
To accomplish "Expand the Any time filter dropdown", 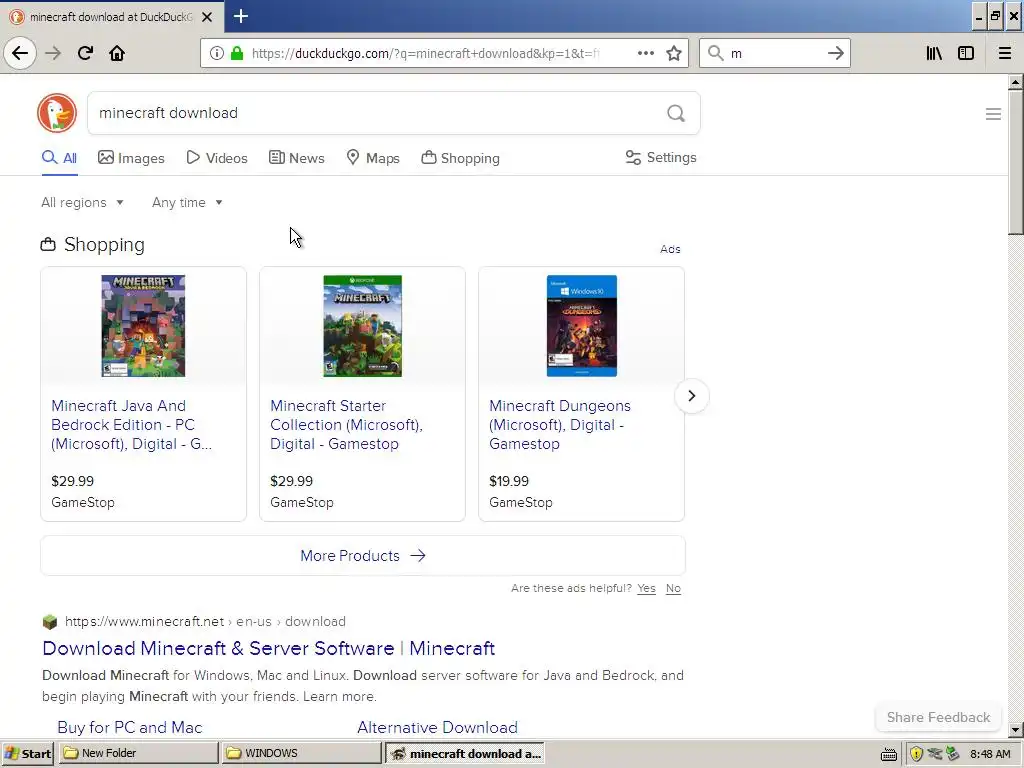I will coord(187,202).
